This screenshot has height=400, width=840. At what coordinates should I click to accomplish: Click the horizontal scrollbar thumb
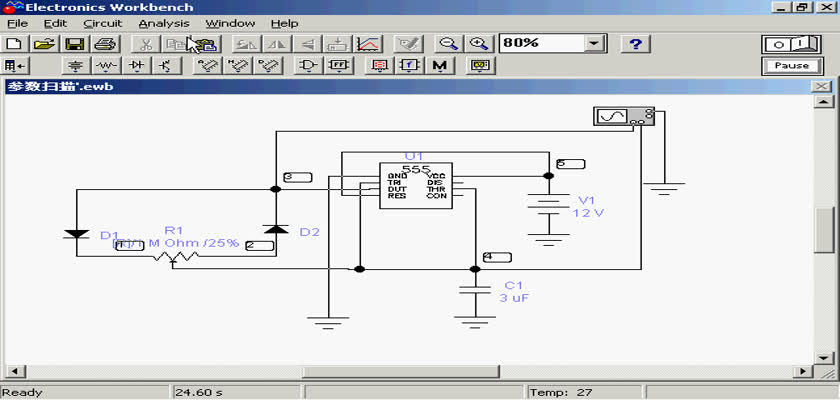(401, 371)
